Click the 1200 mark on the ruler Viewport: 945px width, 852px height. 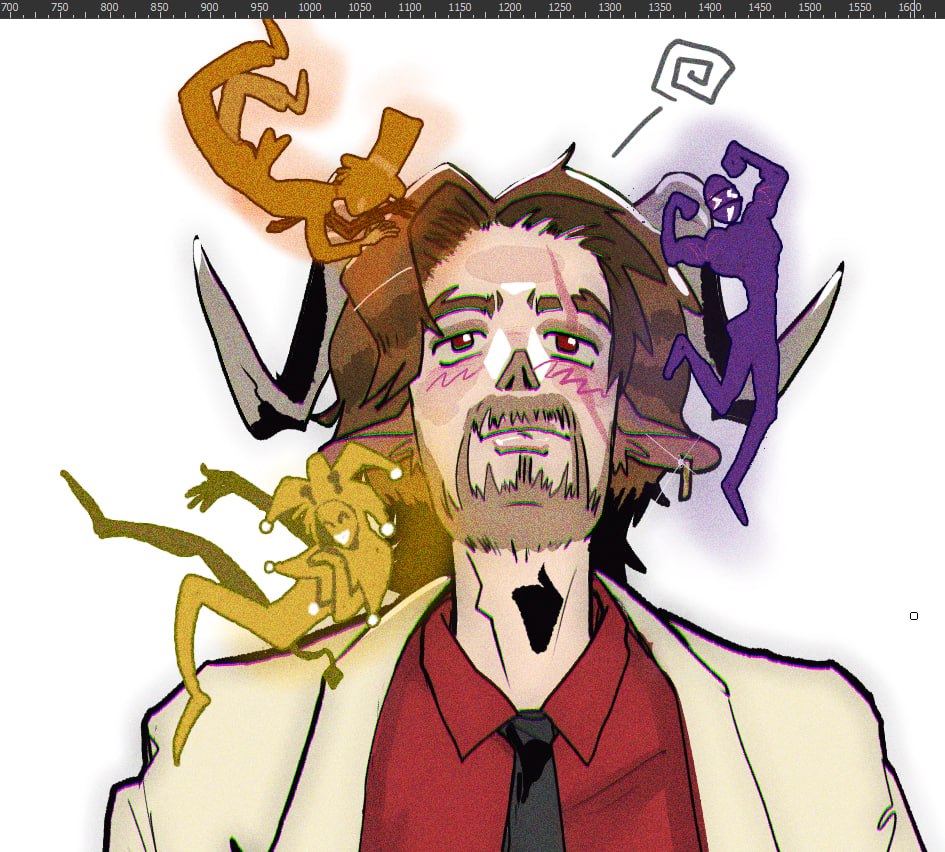(x=509, y=7)
